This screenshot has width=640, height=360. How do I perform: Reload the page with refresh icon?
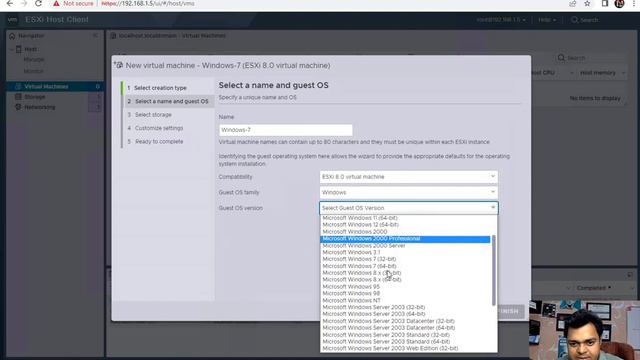pos(38,4)
